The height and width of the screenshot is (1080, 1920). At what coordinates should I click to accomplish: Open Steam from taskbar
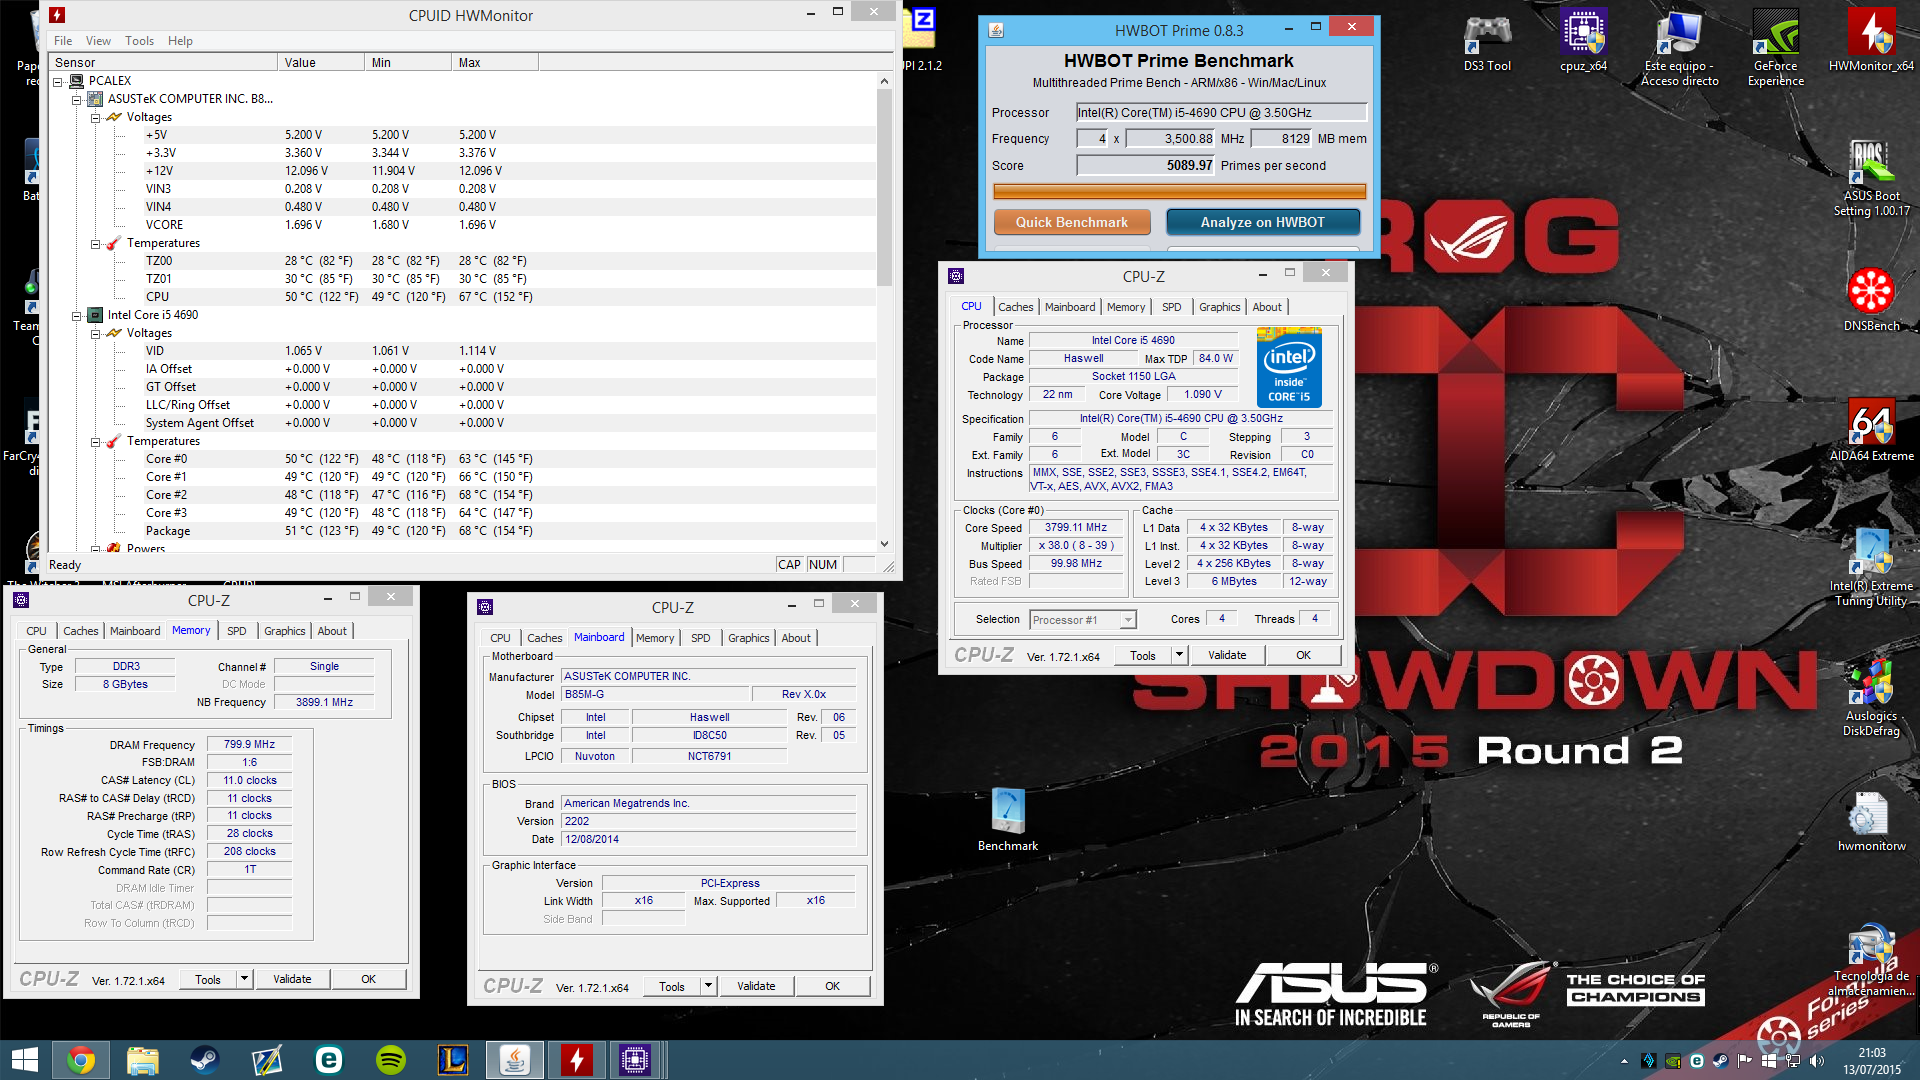point(205,1060)
